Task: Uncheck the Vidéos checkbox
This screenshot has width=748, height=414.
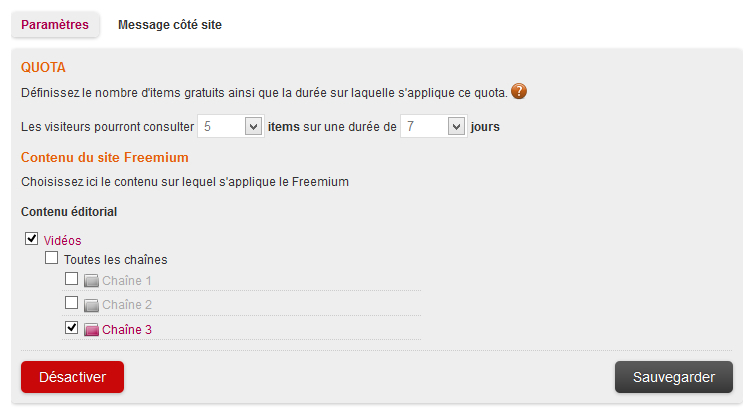Action: click(x=32, y=239)
